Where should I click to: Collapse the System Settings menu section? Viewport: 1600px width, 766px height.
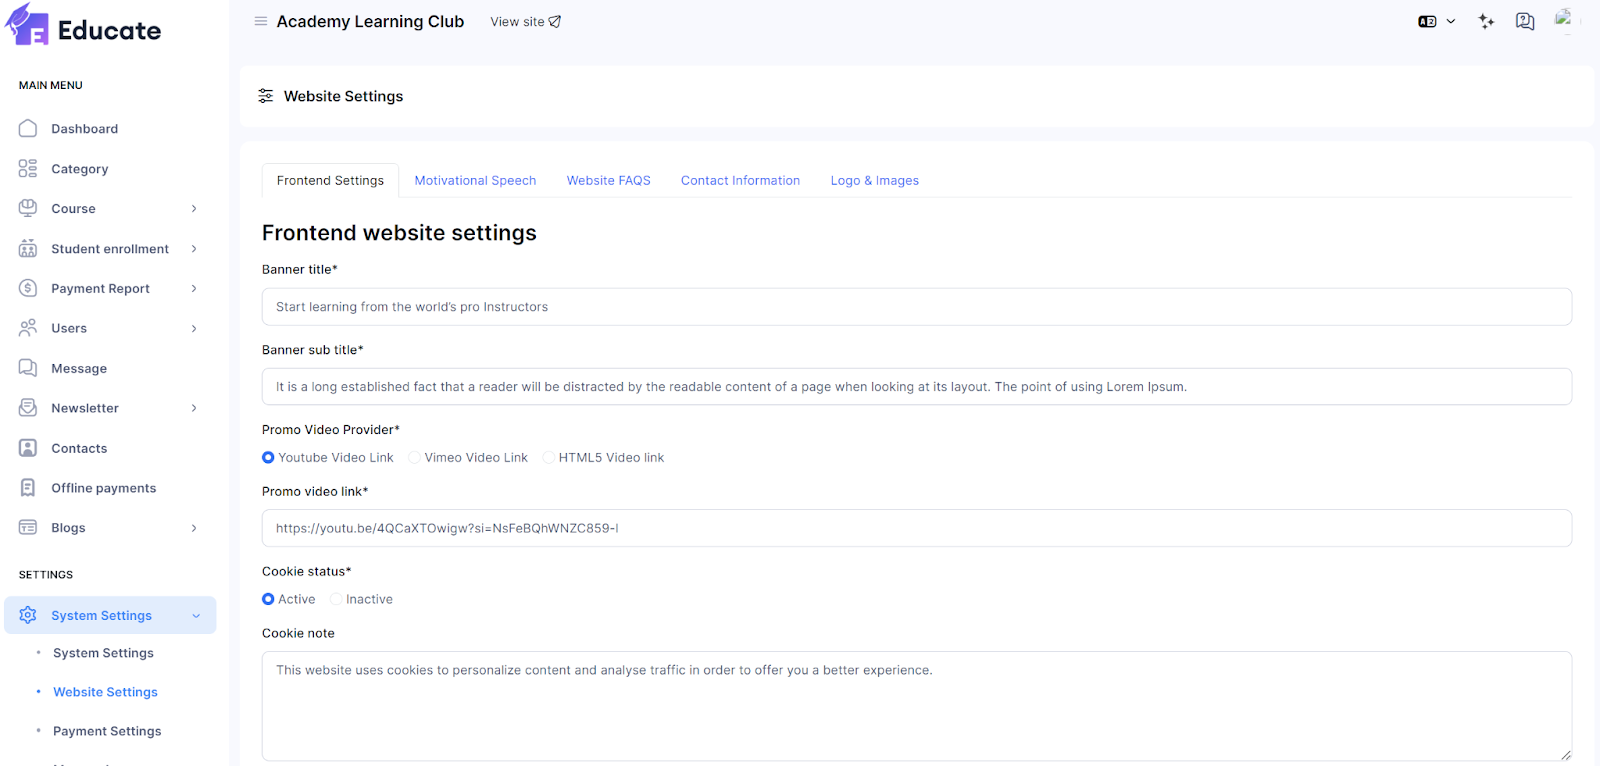click(196, 616)
